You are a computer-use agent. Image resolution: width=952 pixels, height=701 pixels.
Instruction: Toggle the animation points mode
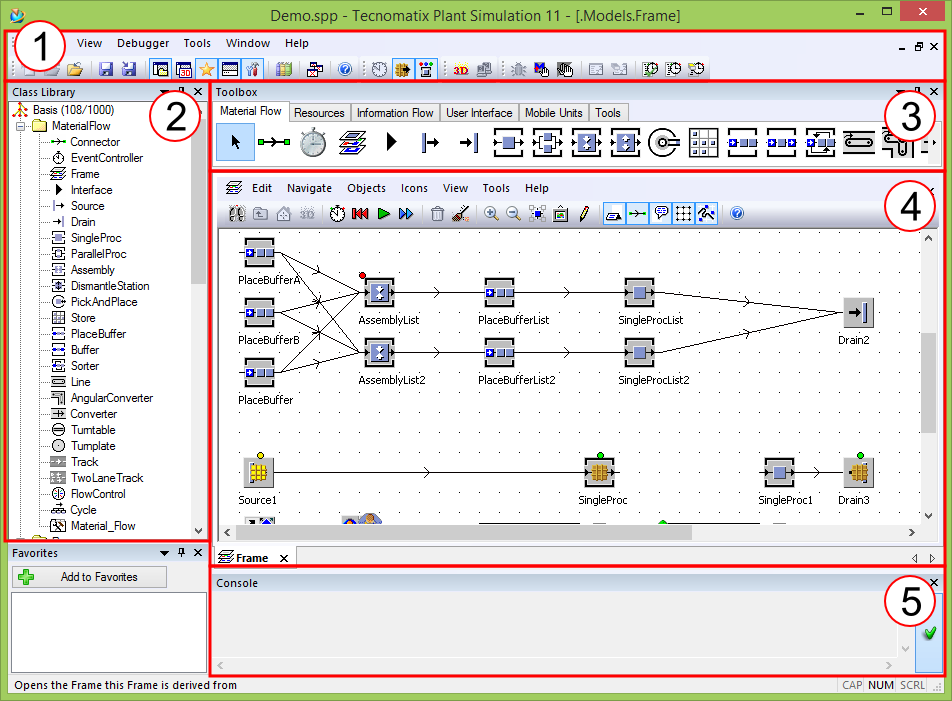[x=706, y=214]
